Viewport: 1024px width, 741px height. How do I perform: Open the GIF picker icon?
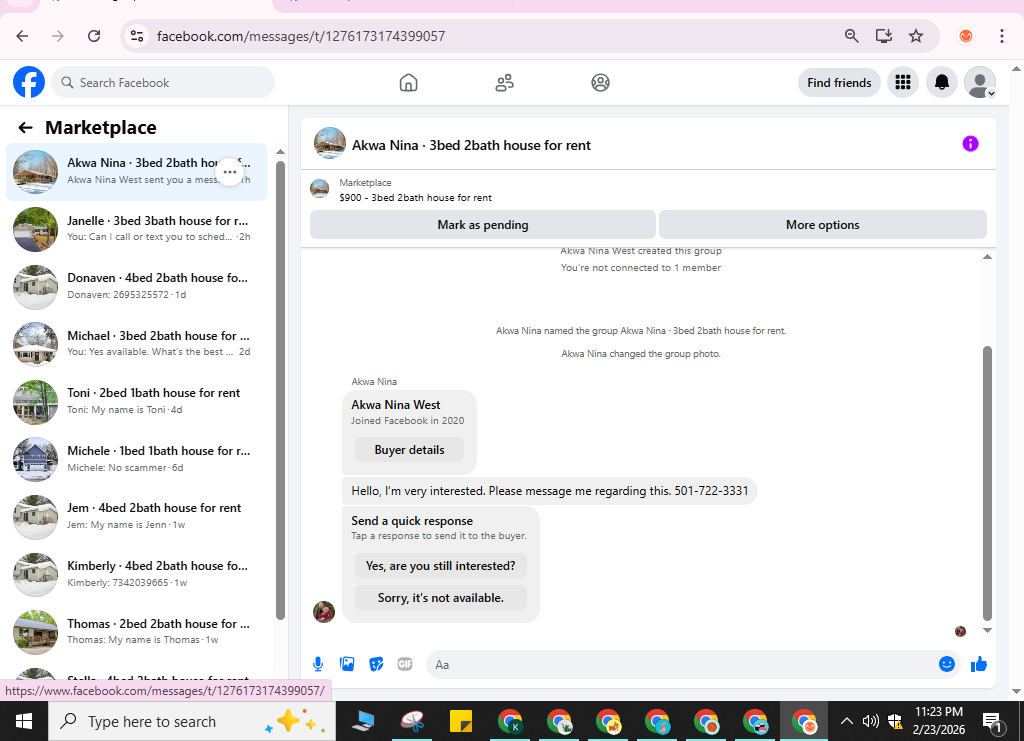(405, 664)
